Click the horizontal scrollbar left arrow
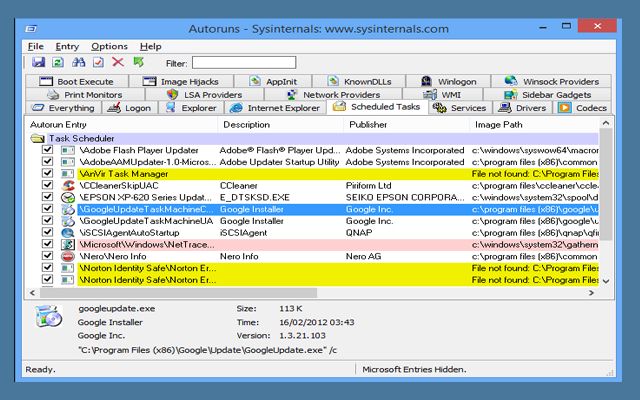This screenshot has width=640, height=400. [x=33, y=293]
